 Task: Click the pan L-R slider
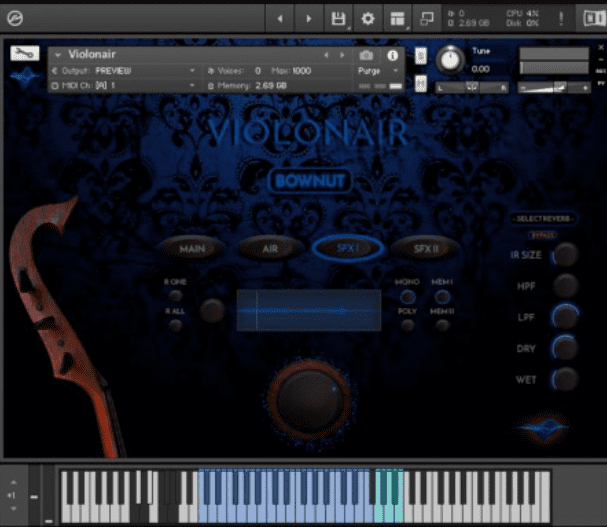point(472,88)
